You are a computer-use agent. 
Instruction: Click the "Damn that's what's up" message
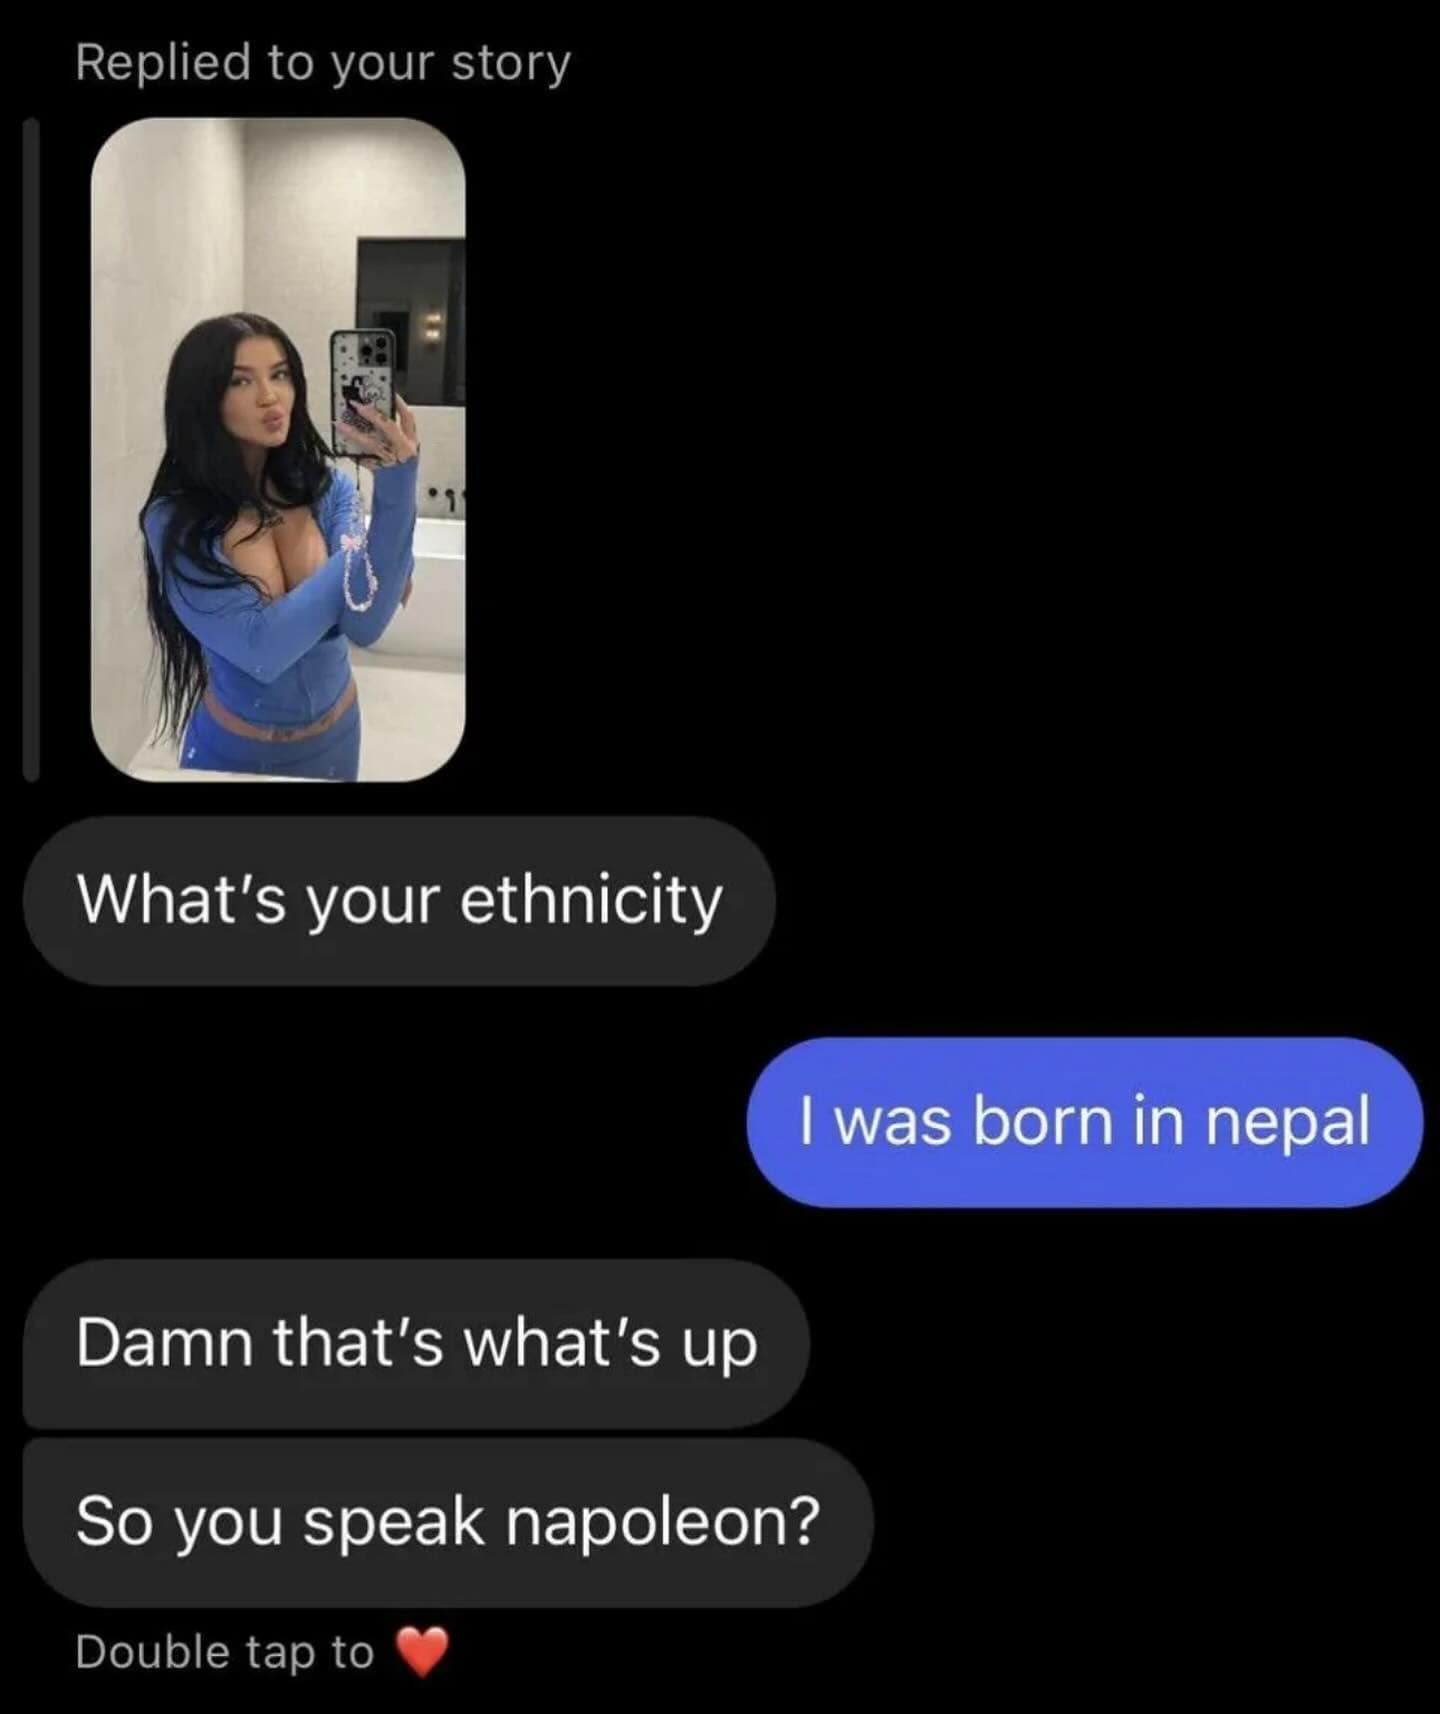pos(416,1343)
